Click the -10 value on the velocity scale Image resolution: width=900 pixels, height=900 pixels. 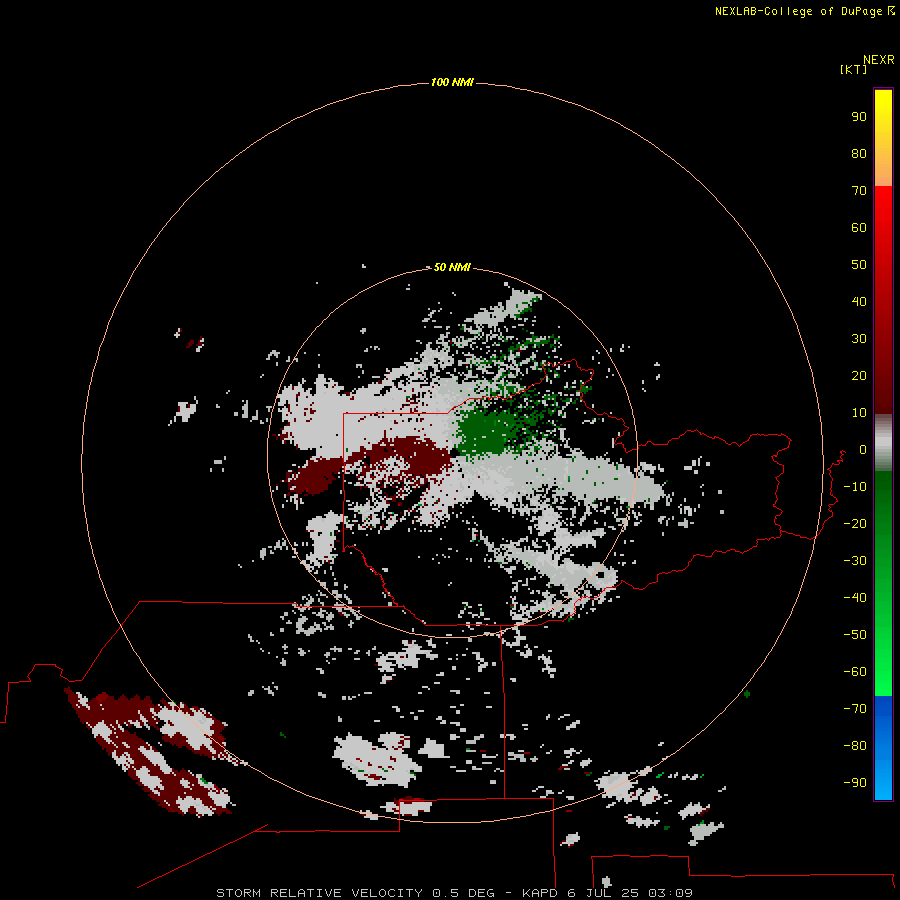tap(855, 487)
